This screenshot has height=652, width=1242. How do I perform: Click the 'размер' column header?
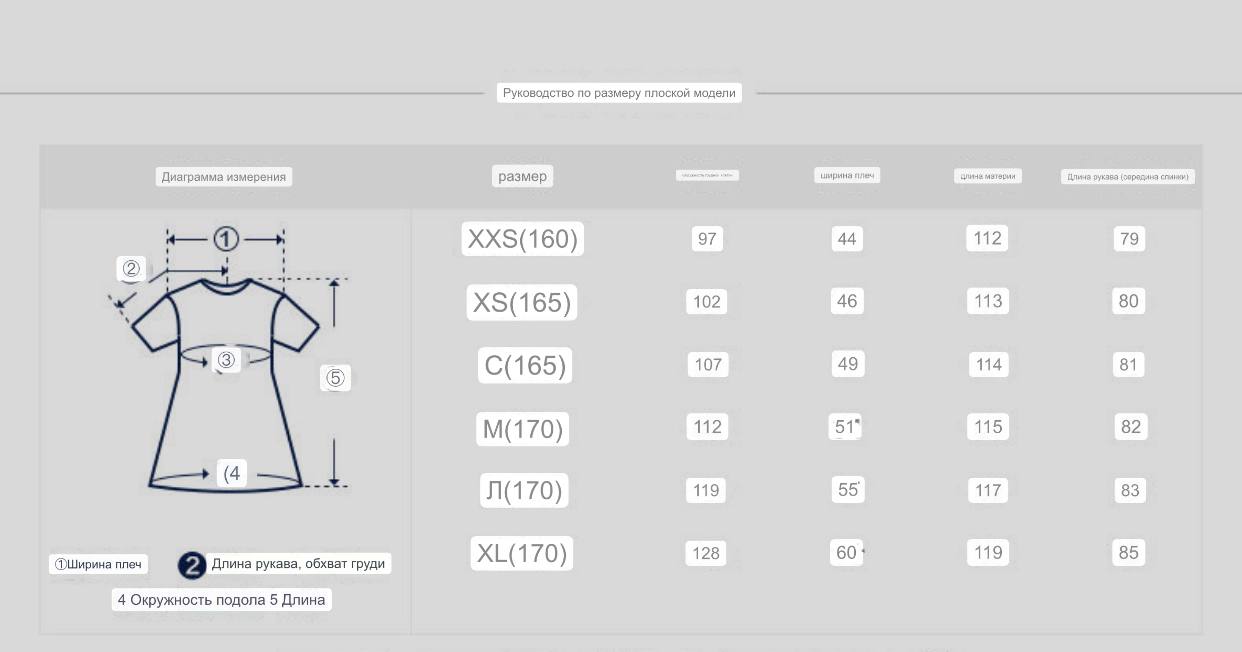click(x=523, y=176)
